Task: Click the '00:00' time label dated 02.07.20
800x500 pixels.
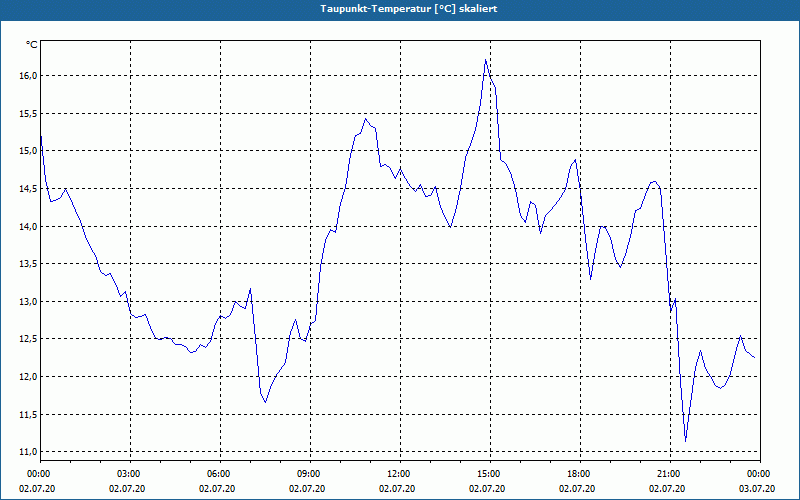Action: [38, 473]
